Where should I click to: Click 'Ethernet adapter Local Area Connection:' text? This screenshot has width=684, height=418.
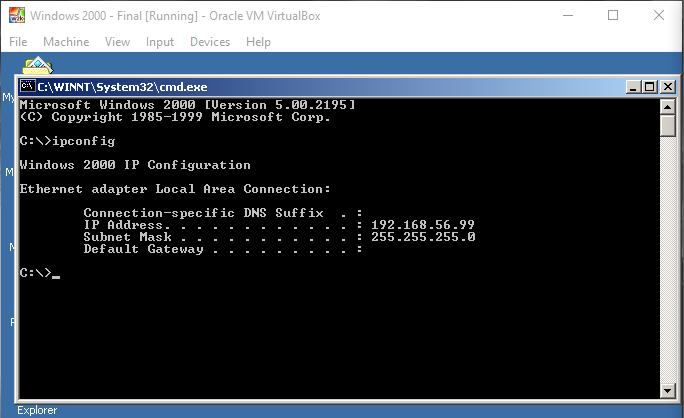(x=175, y=189)
